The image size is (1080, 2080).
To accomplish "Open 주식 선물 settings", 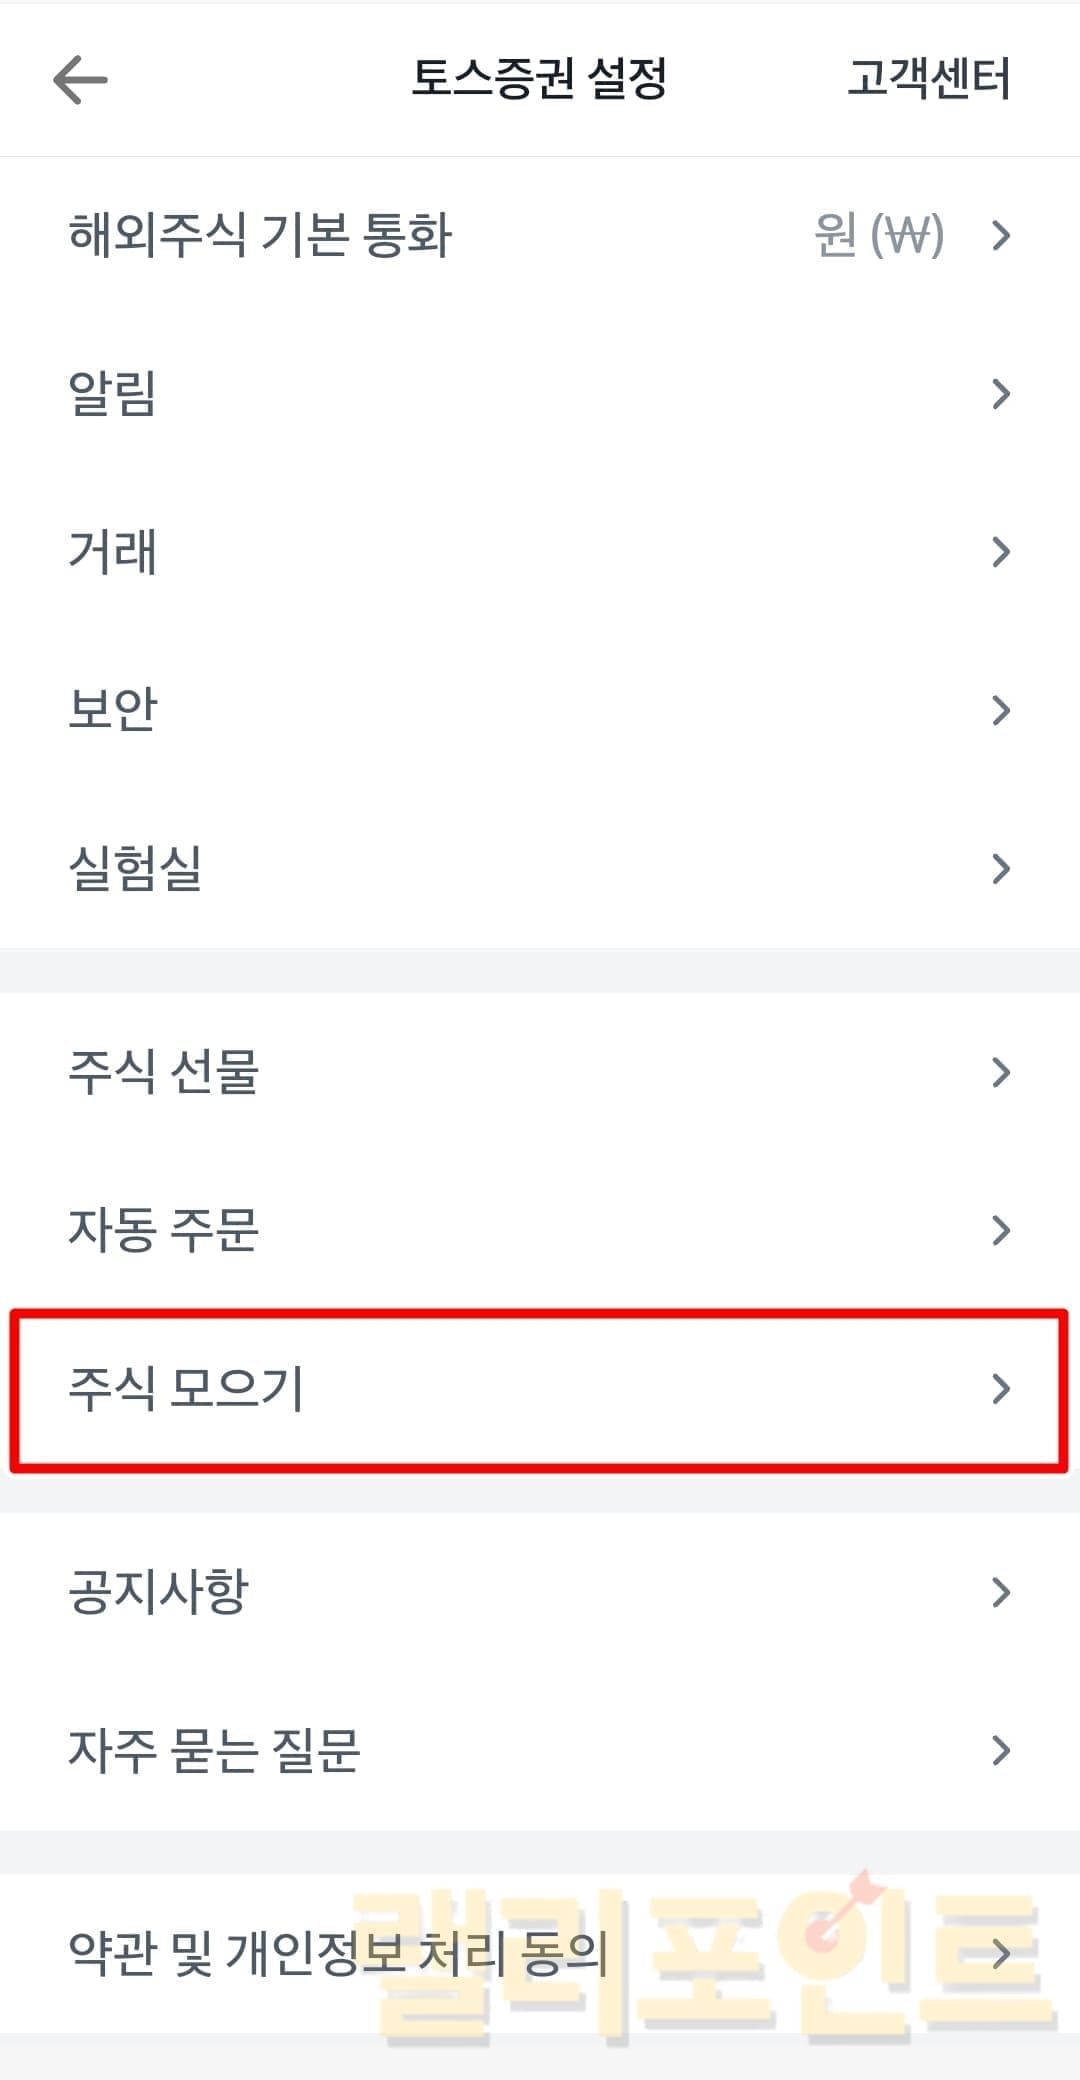I will click(x=164, y=1072).
